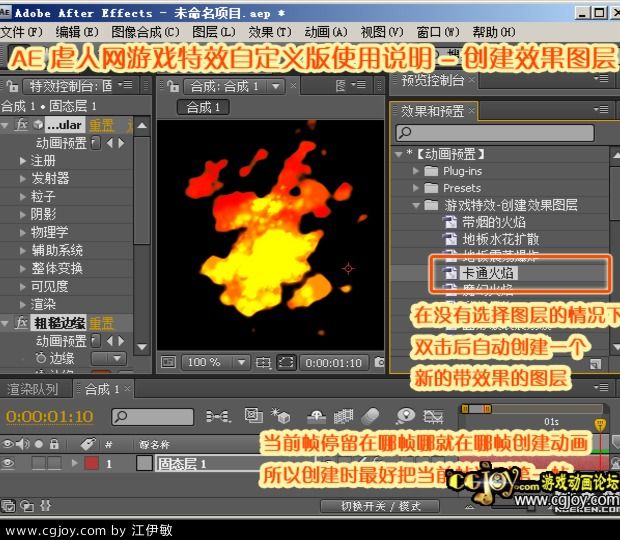Open the 窗口(W) menu
620x540 pixels.
438,32
